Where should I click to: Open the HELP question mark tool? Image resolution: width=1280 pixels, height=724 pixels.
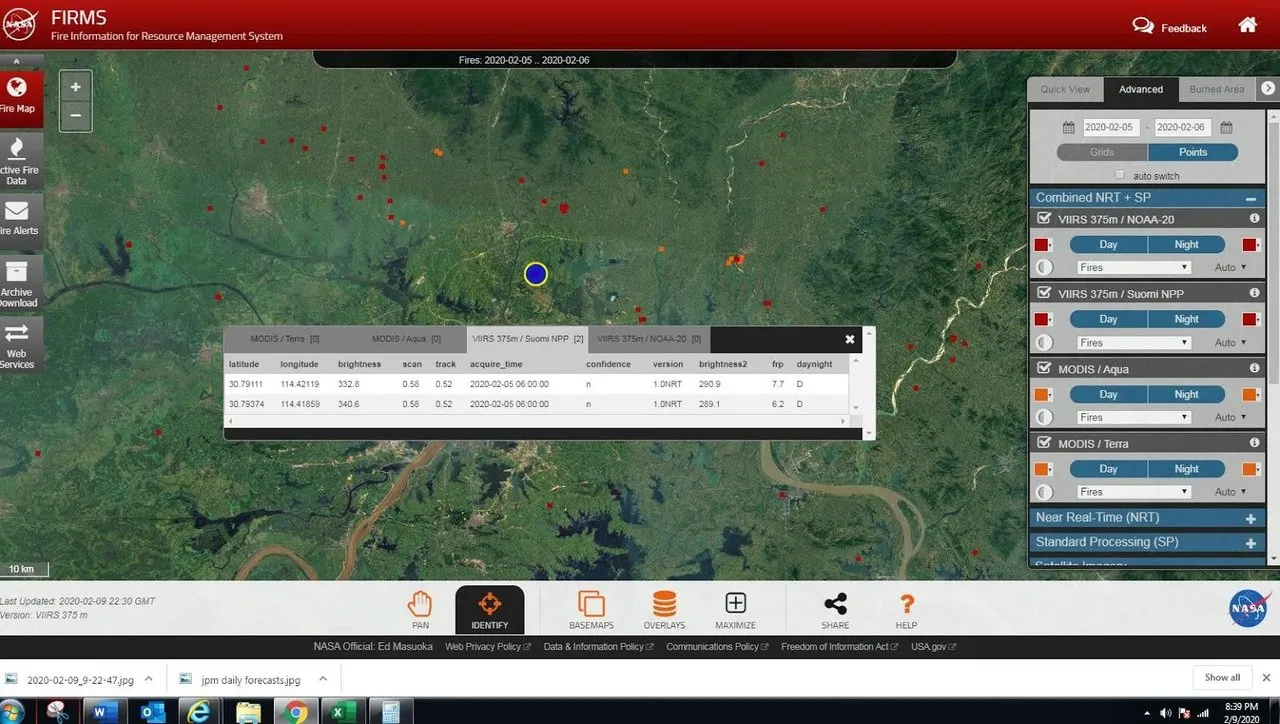tap(906, 610)
